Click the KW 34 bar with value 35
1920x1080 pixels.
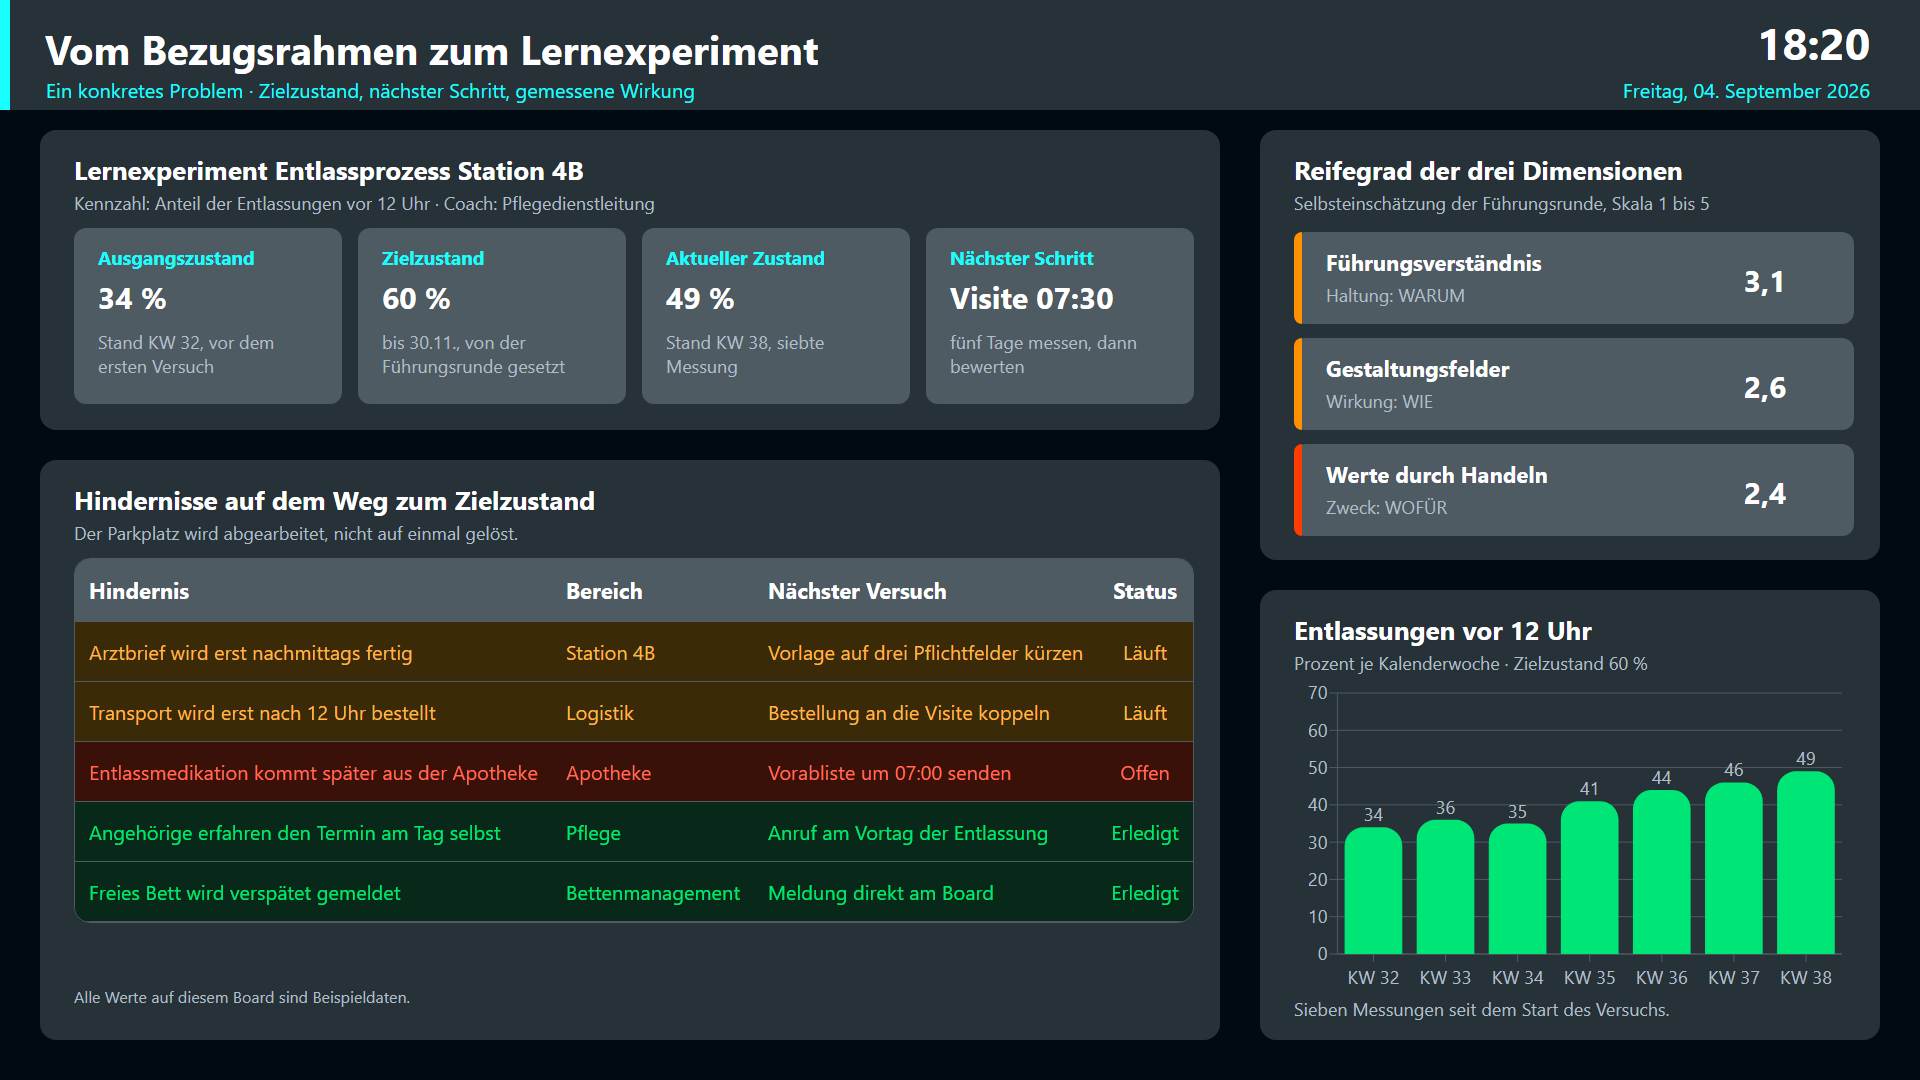pos(1517,888)
